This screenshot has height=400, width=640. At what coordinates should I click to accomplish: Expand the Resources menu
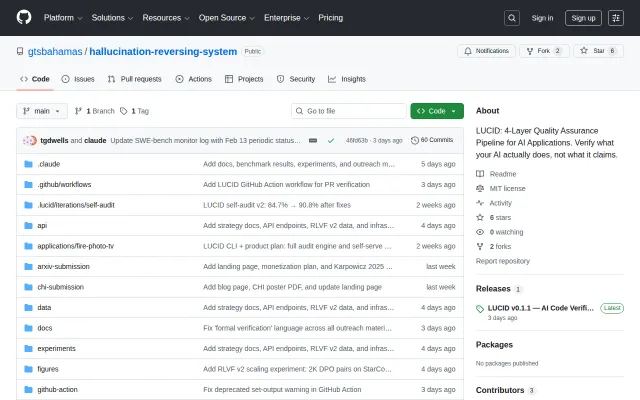(166, 18)
